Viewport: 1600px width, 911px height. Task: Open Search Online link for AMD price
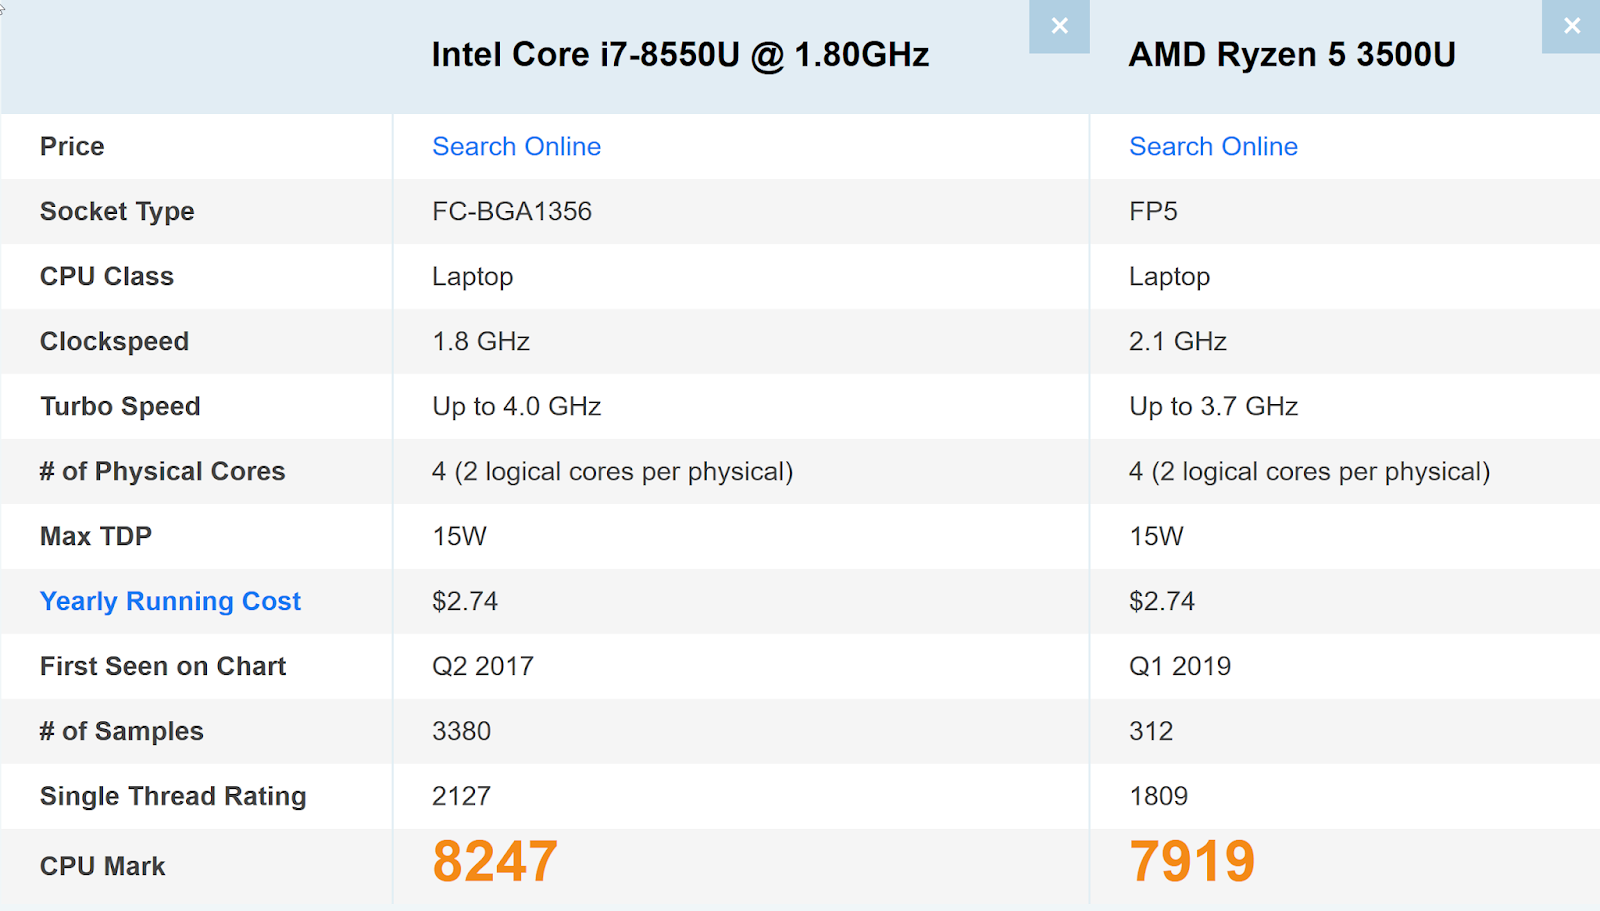click(x=1213, y=147)
